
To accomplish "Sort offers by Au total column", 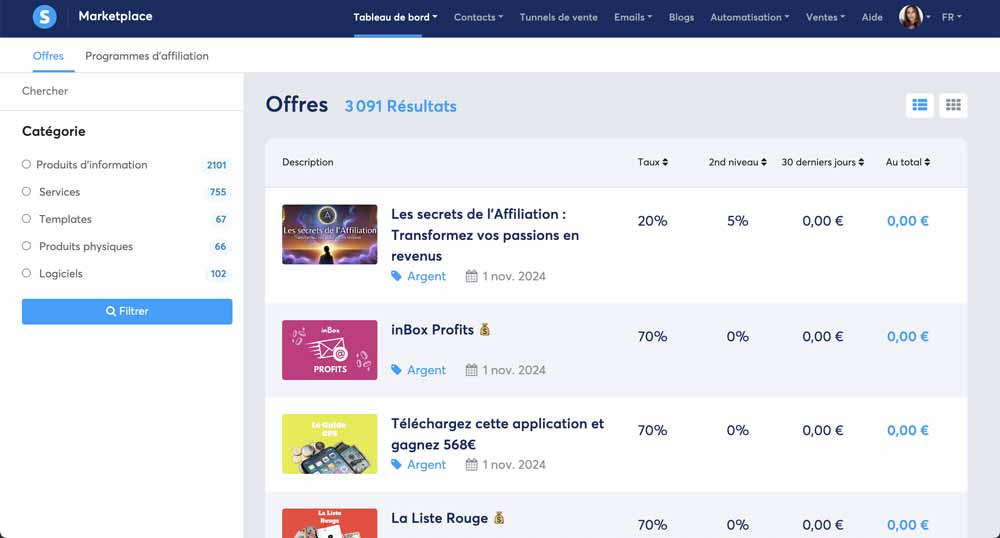I will (x=908, y=162).
